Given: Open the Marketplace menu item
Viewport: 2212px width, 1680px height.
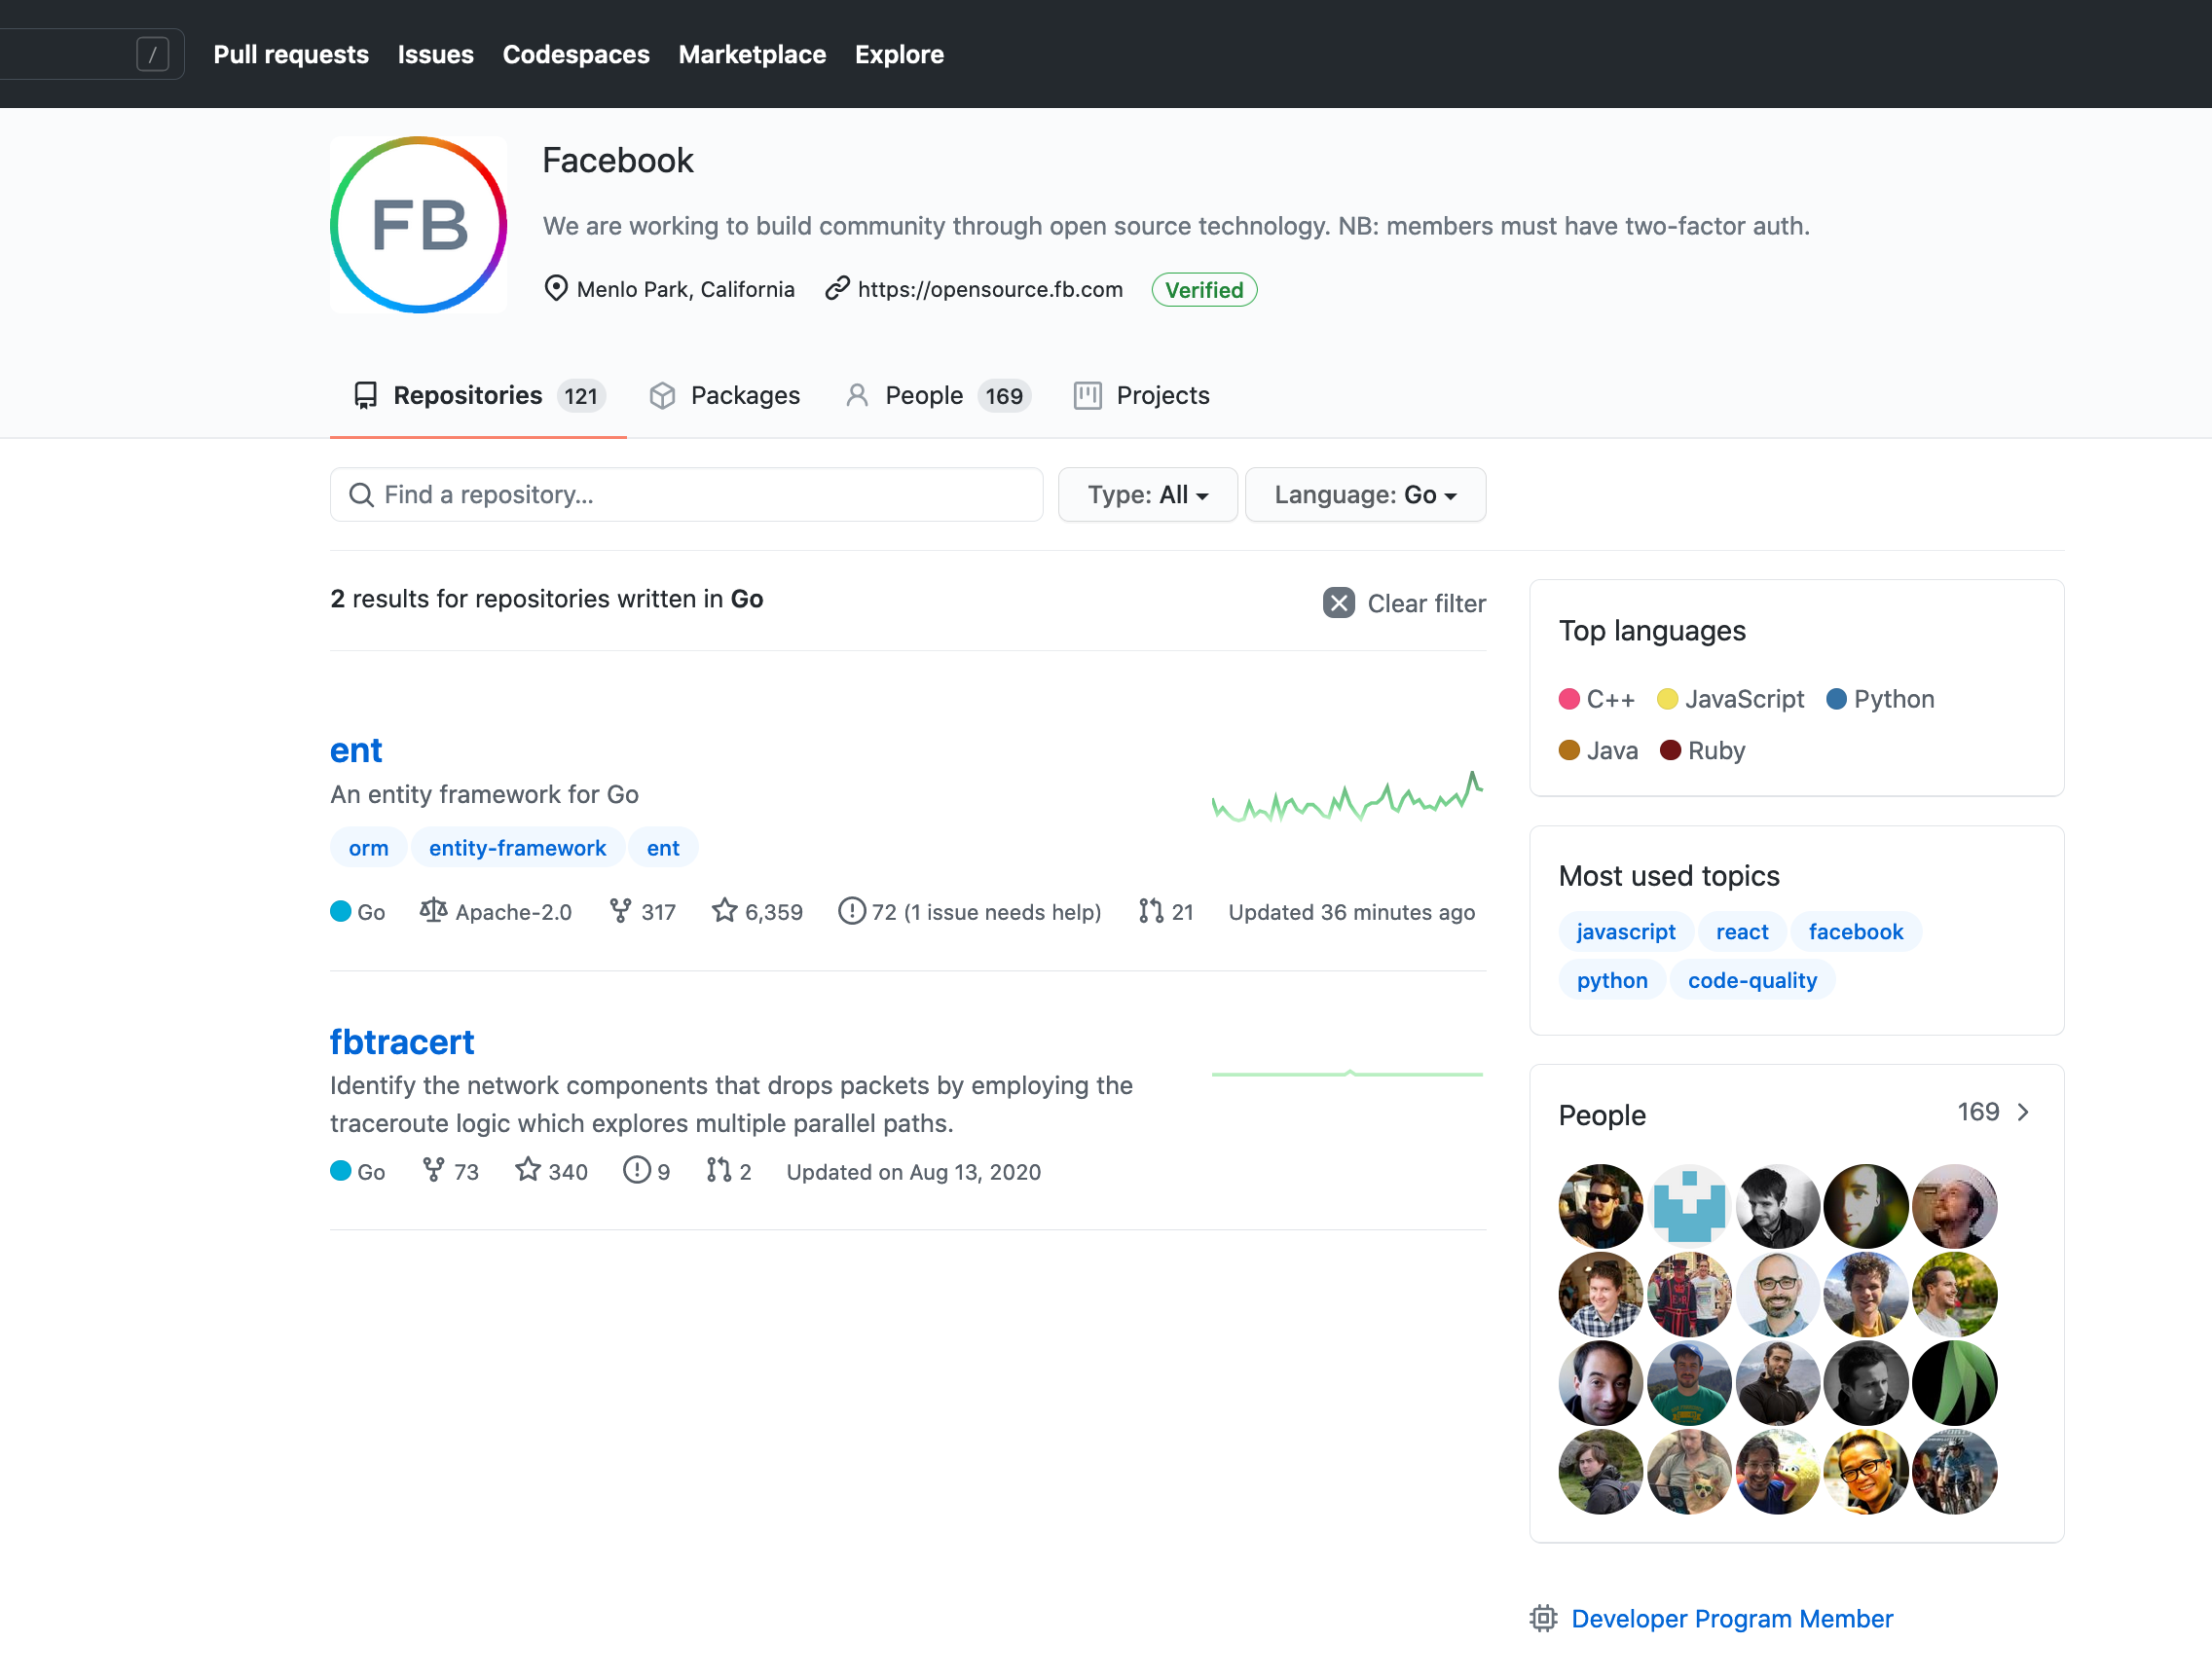Looking at the screenshot, I should [x=751, y=54].
